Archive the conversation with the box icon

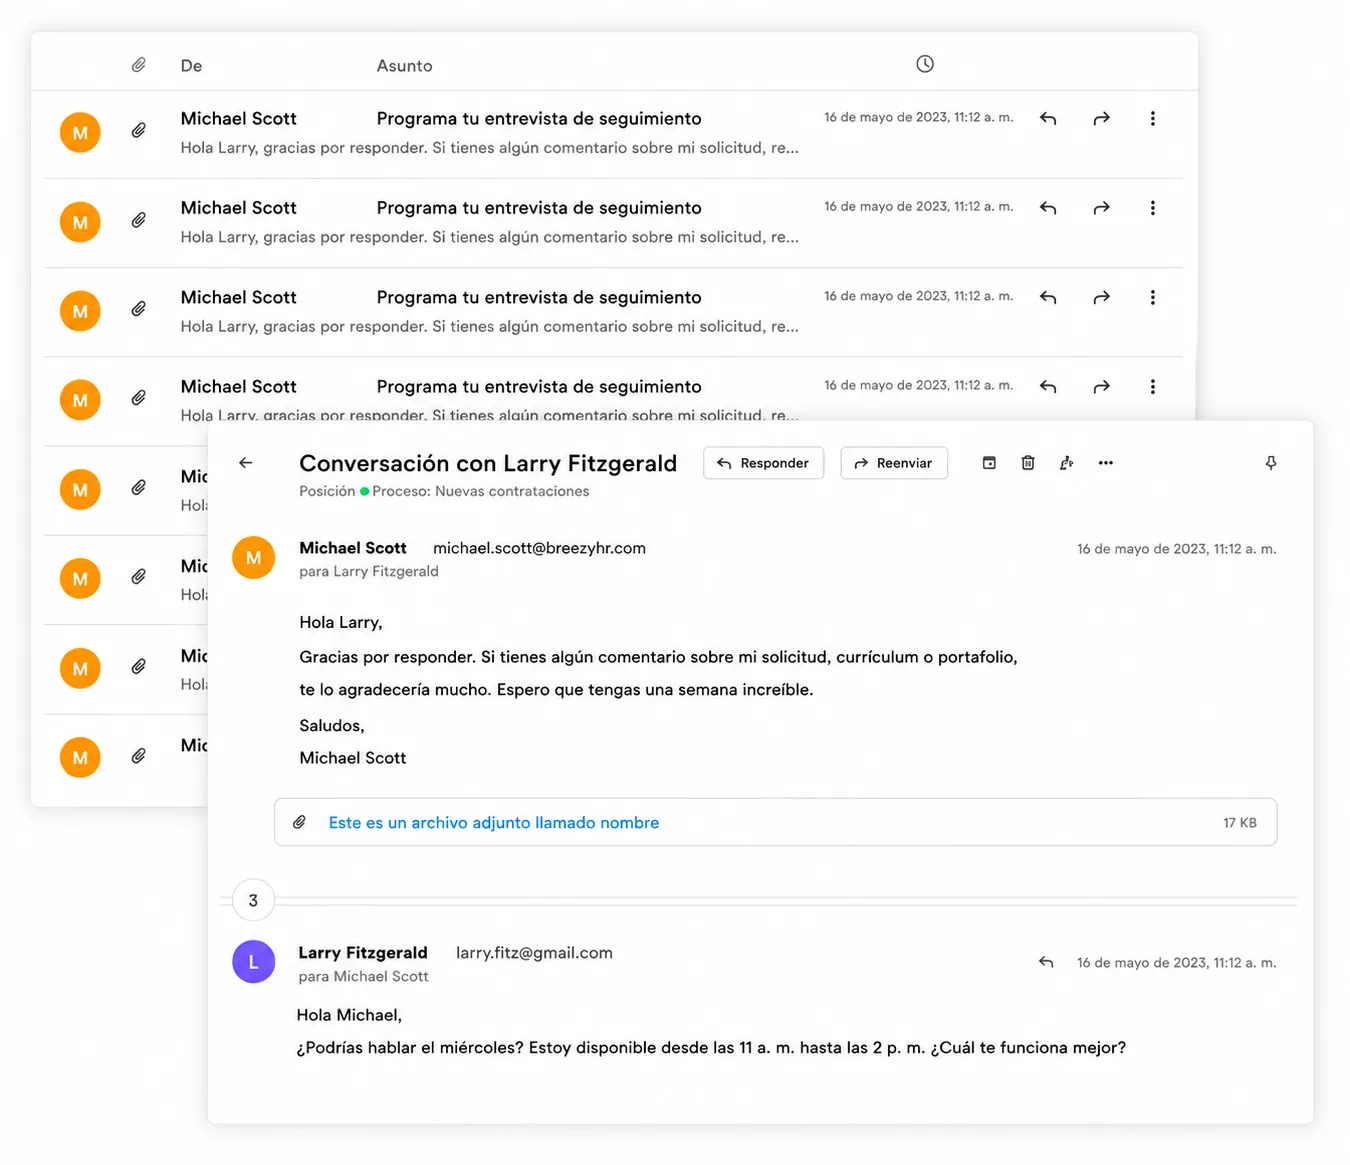[989, 463]
